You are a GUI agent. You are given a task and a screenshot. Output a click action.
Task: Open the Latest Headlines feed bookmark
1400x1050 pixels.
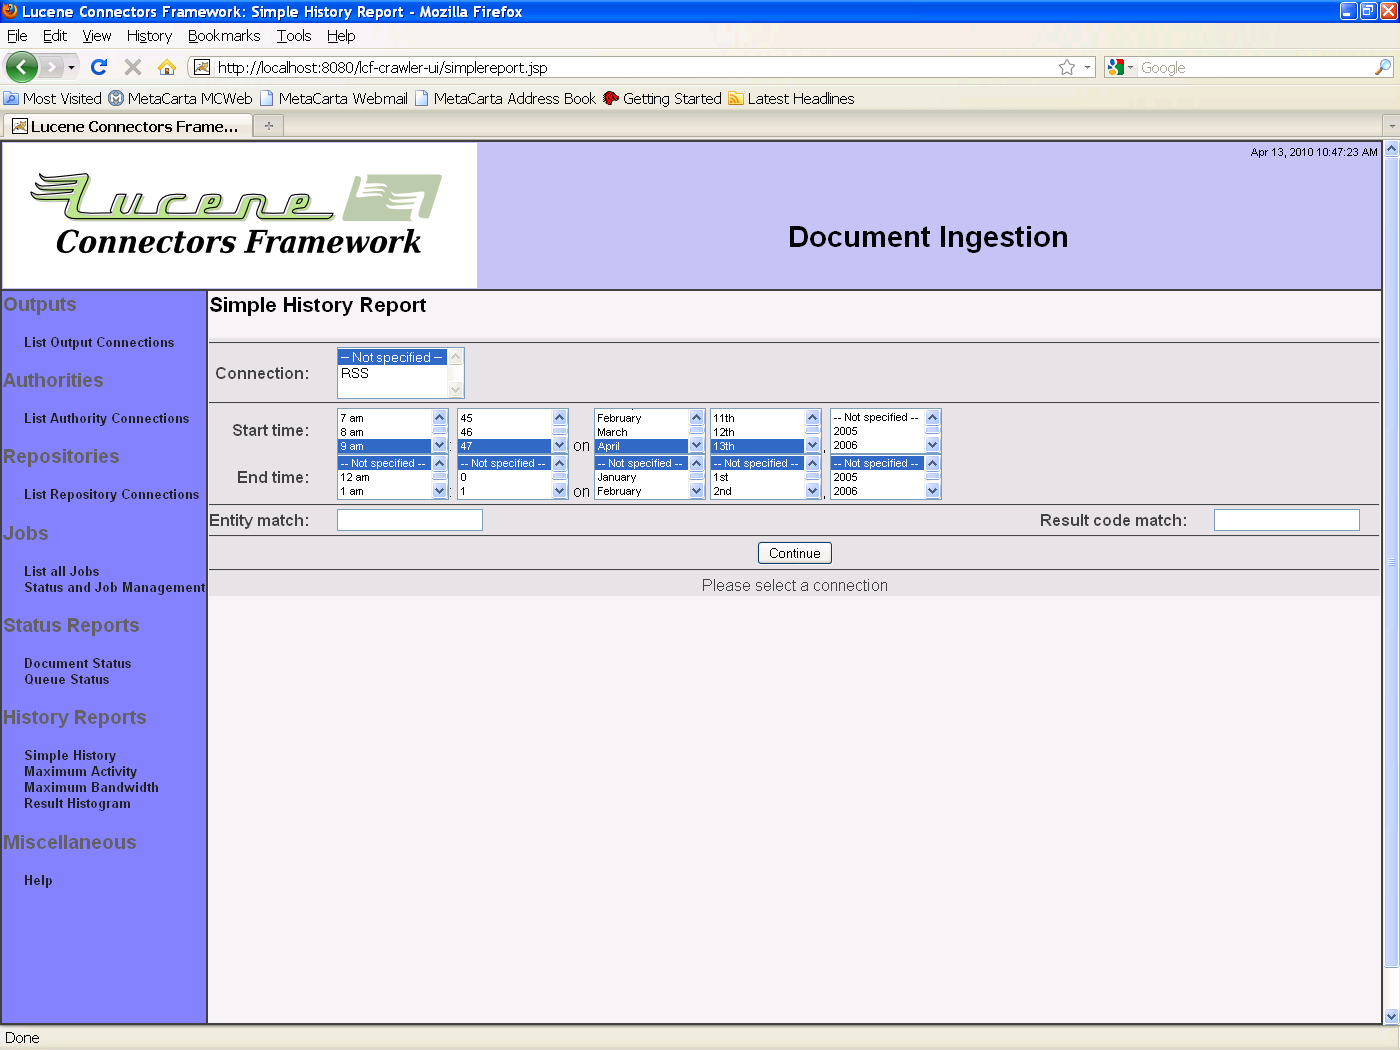800,98
